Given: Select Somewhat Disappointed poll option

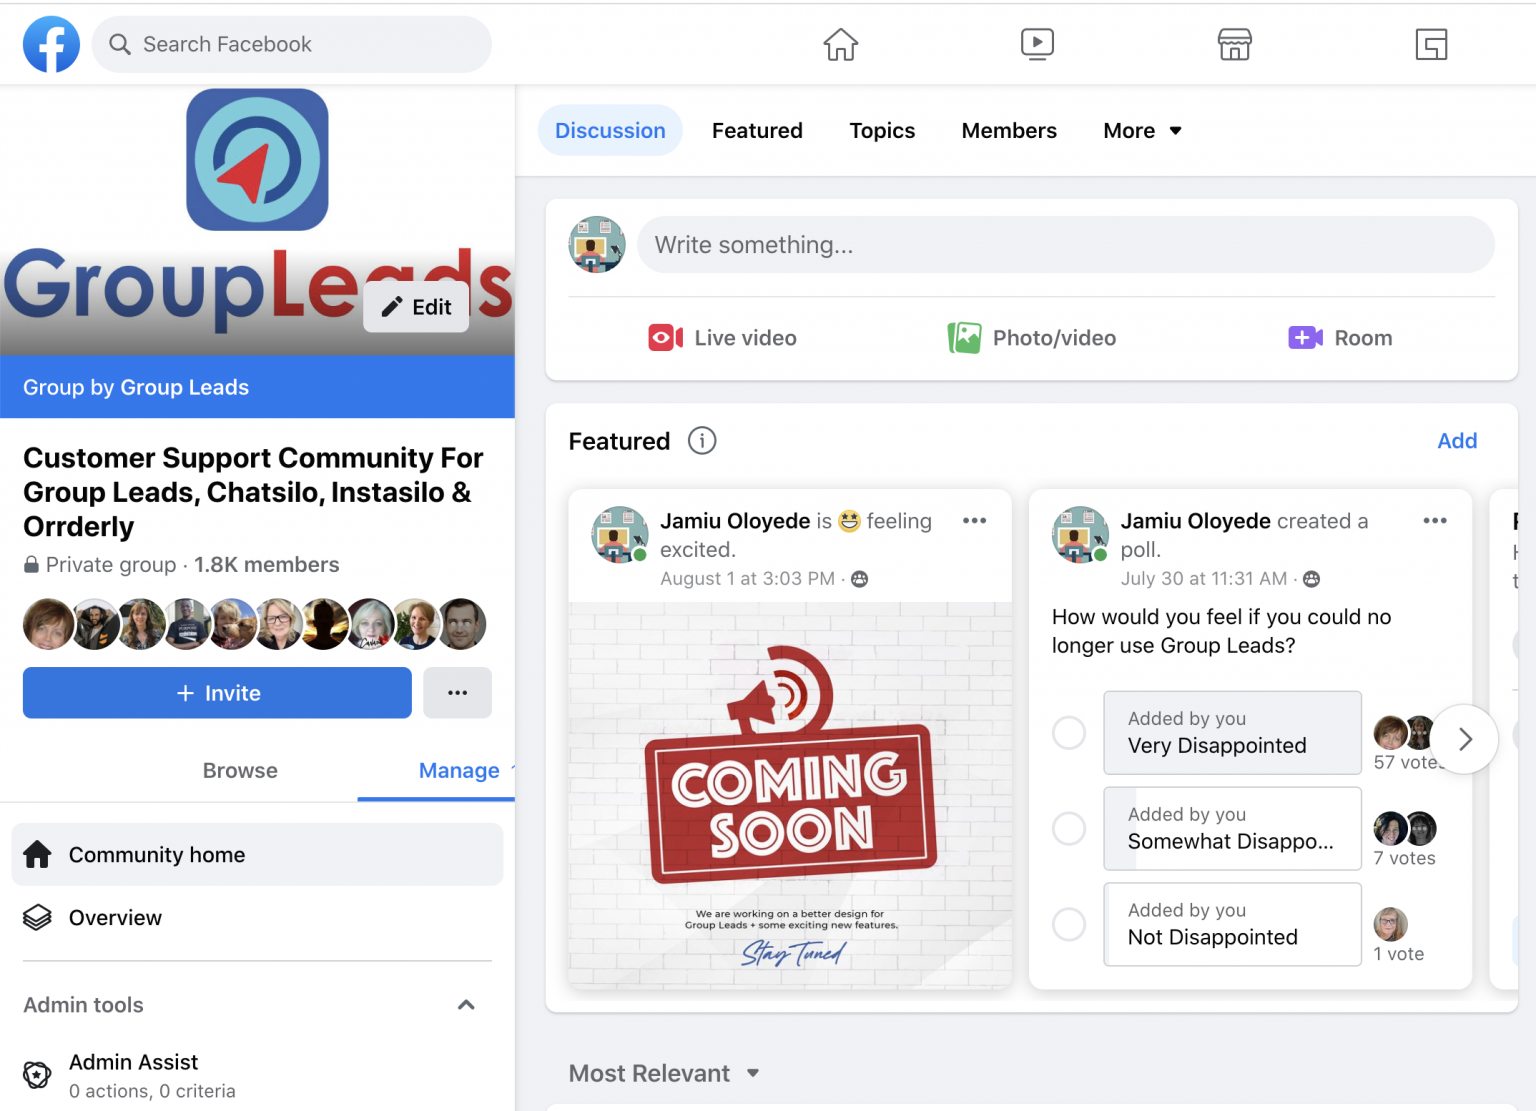Looking at the screenshot, I should (1068, 828).
